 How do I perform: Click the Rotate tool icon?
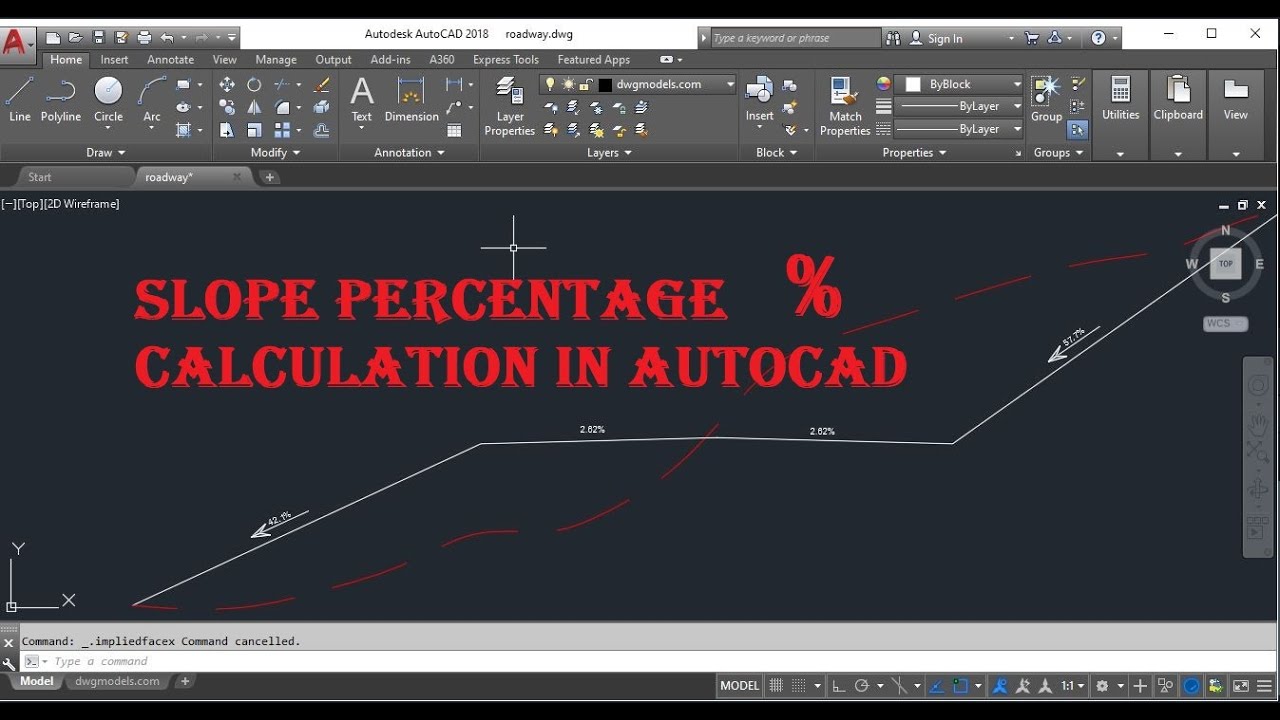(254, 85)
